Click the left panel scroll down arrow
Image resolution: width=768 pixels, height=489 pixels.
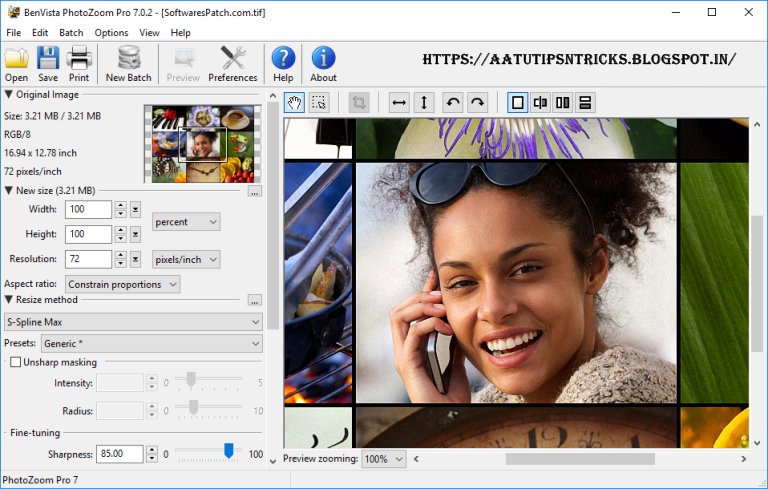coord(273,461)
